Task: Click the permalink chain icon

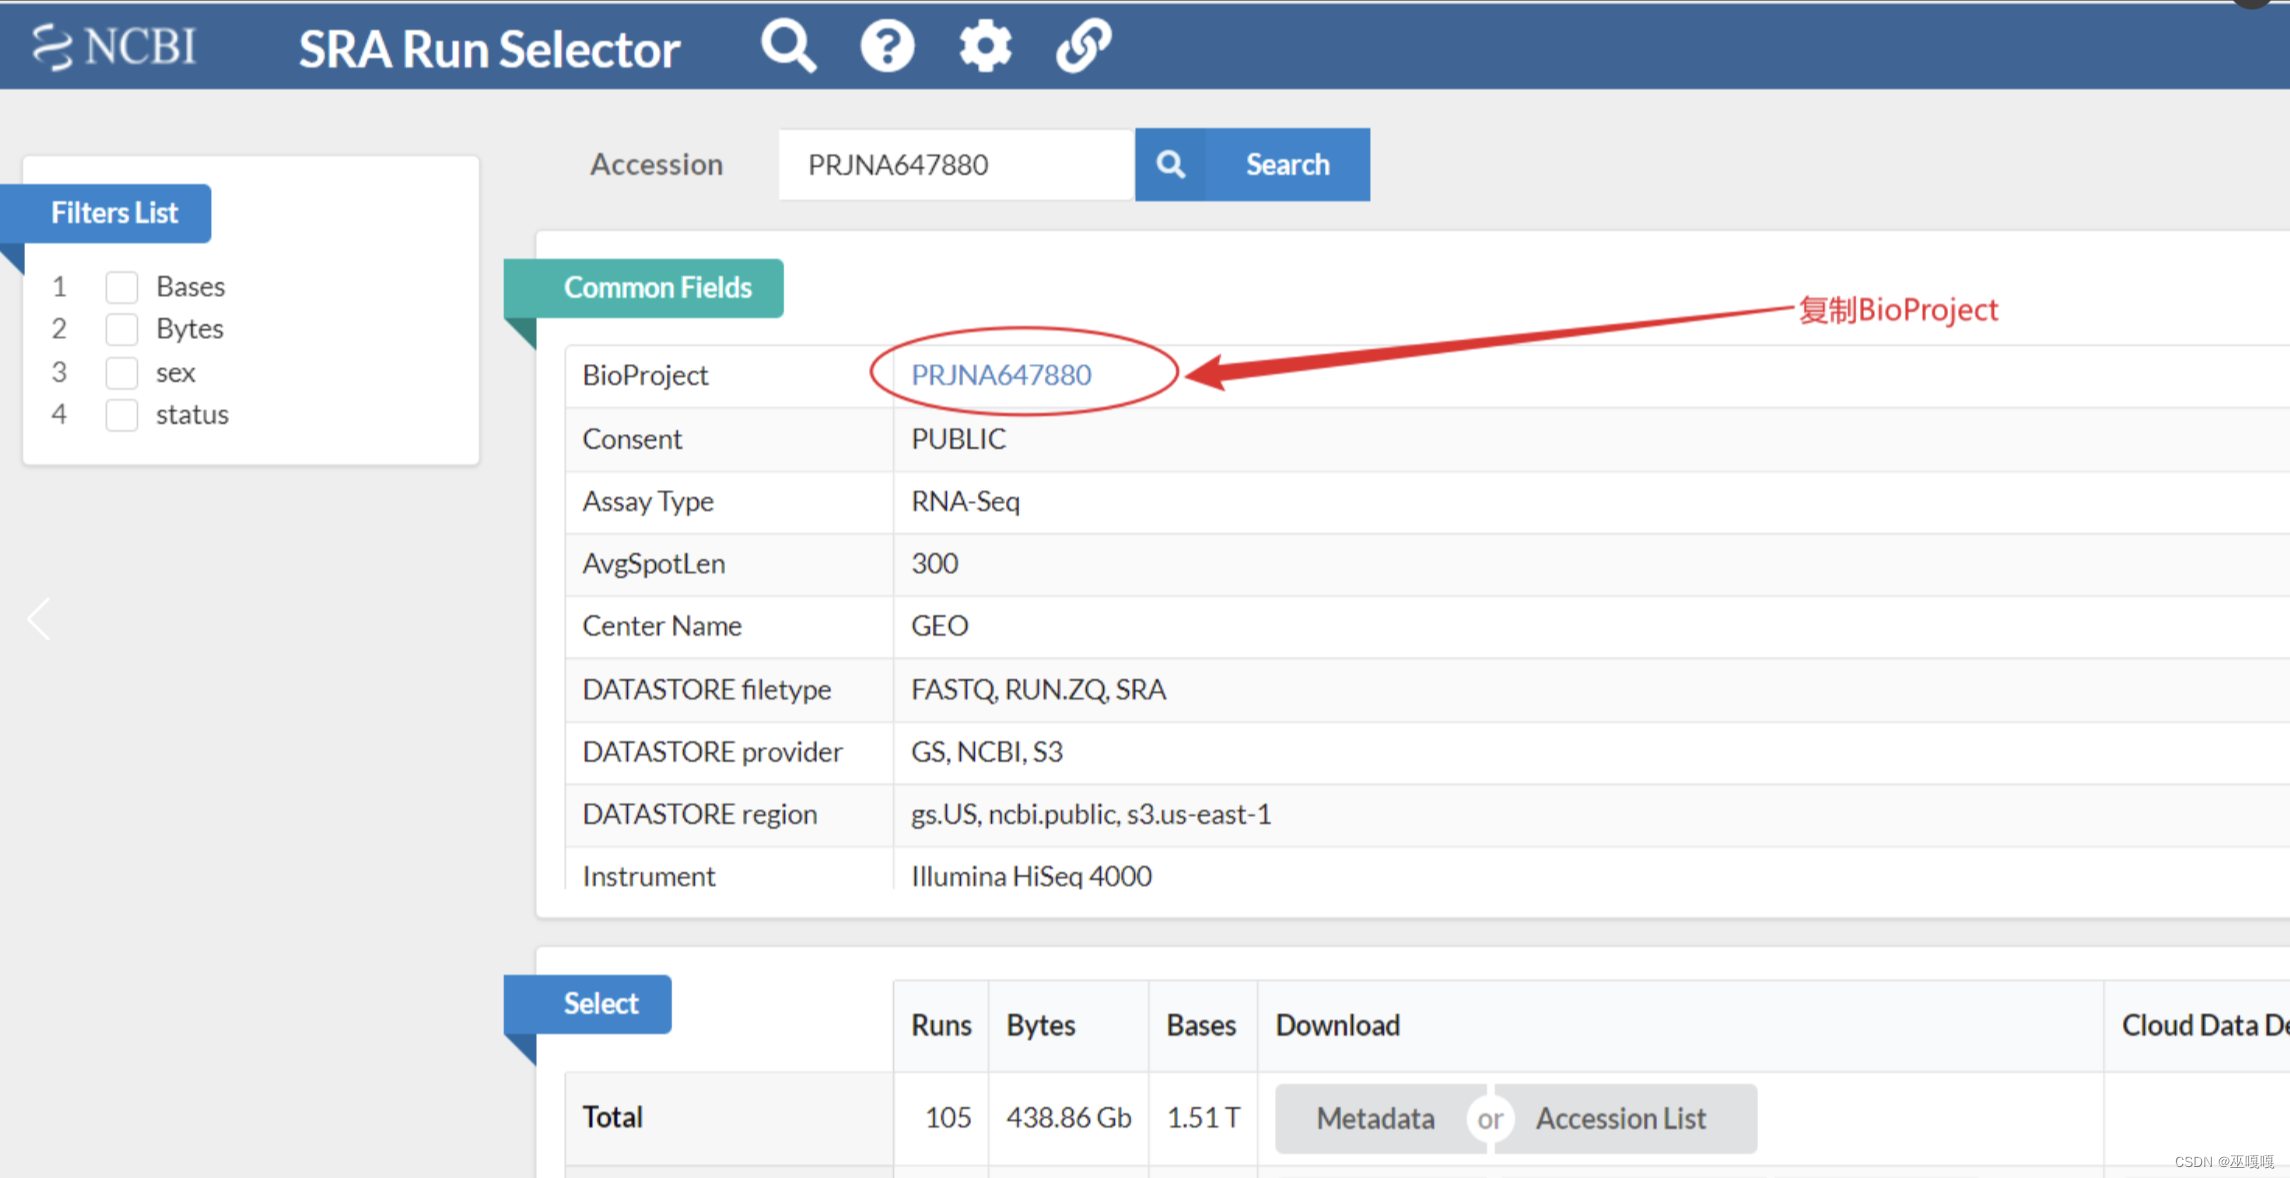Action: click(x=1083, y=46)
